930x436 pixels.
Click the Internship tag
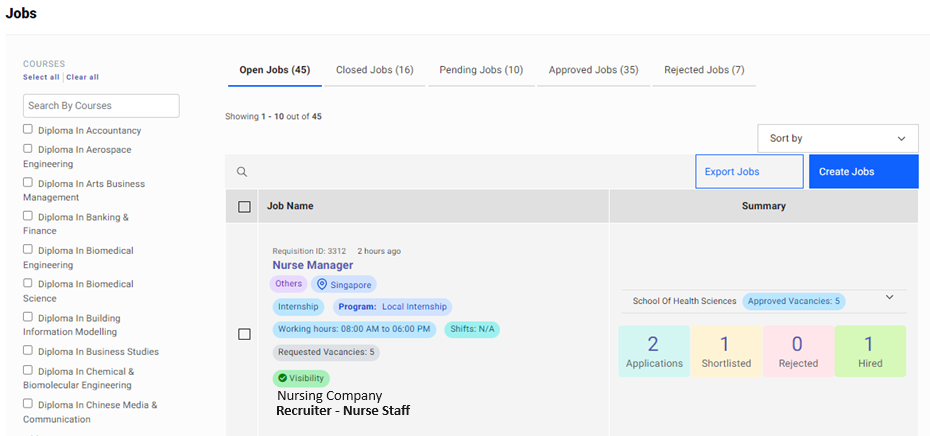click(299, 307)
